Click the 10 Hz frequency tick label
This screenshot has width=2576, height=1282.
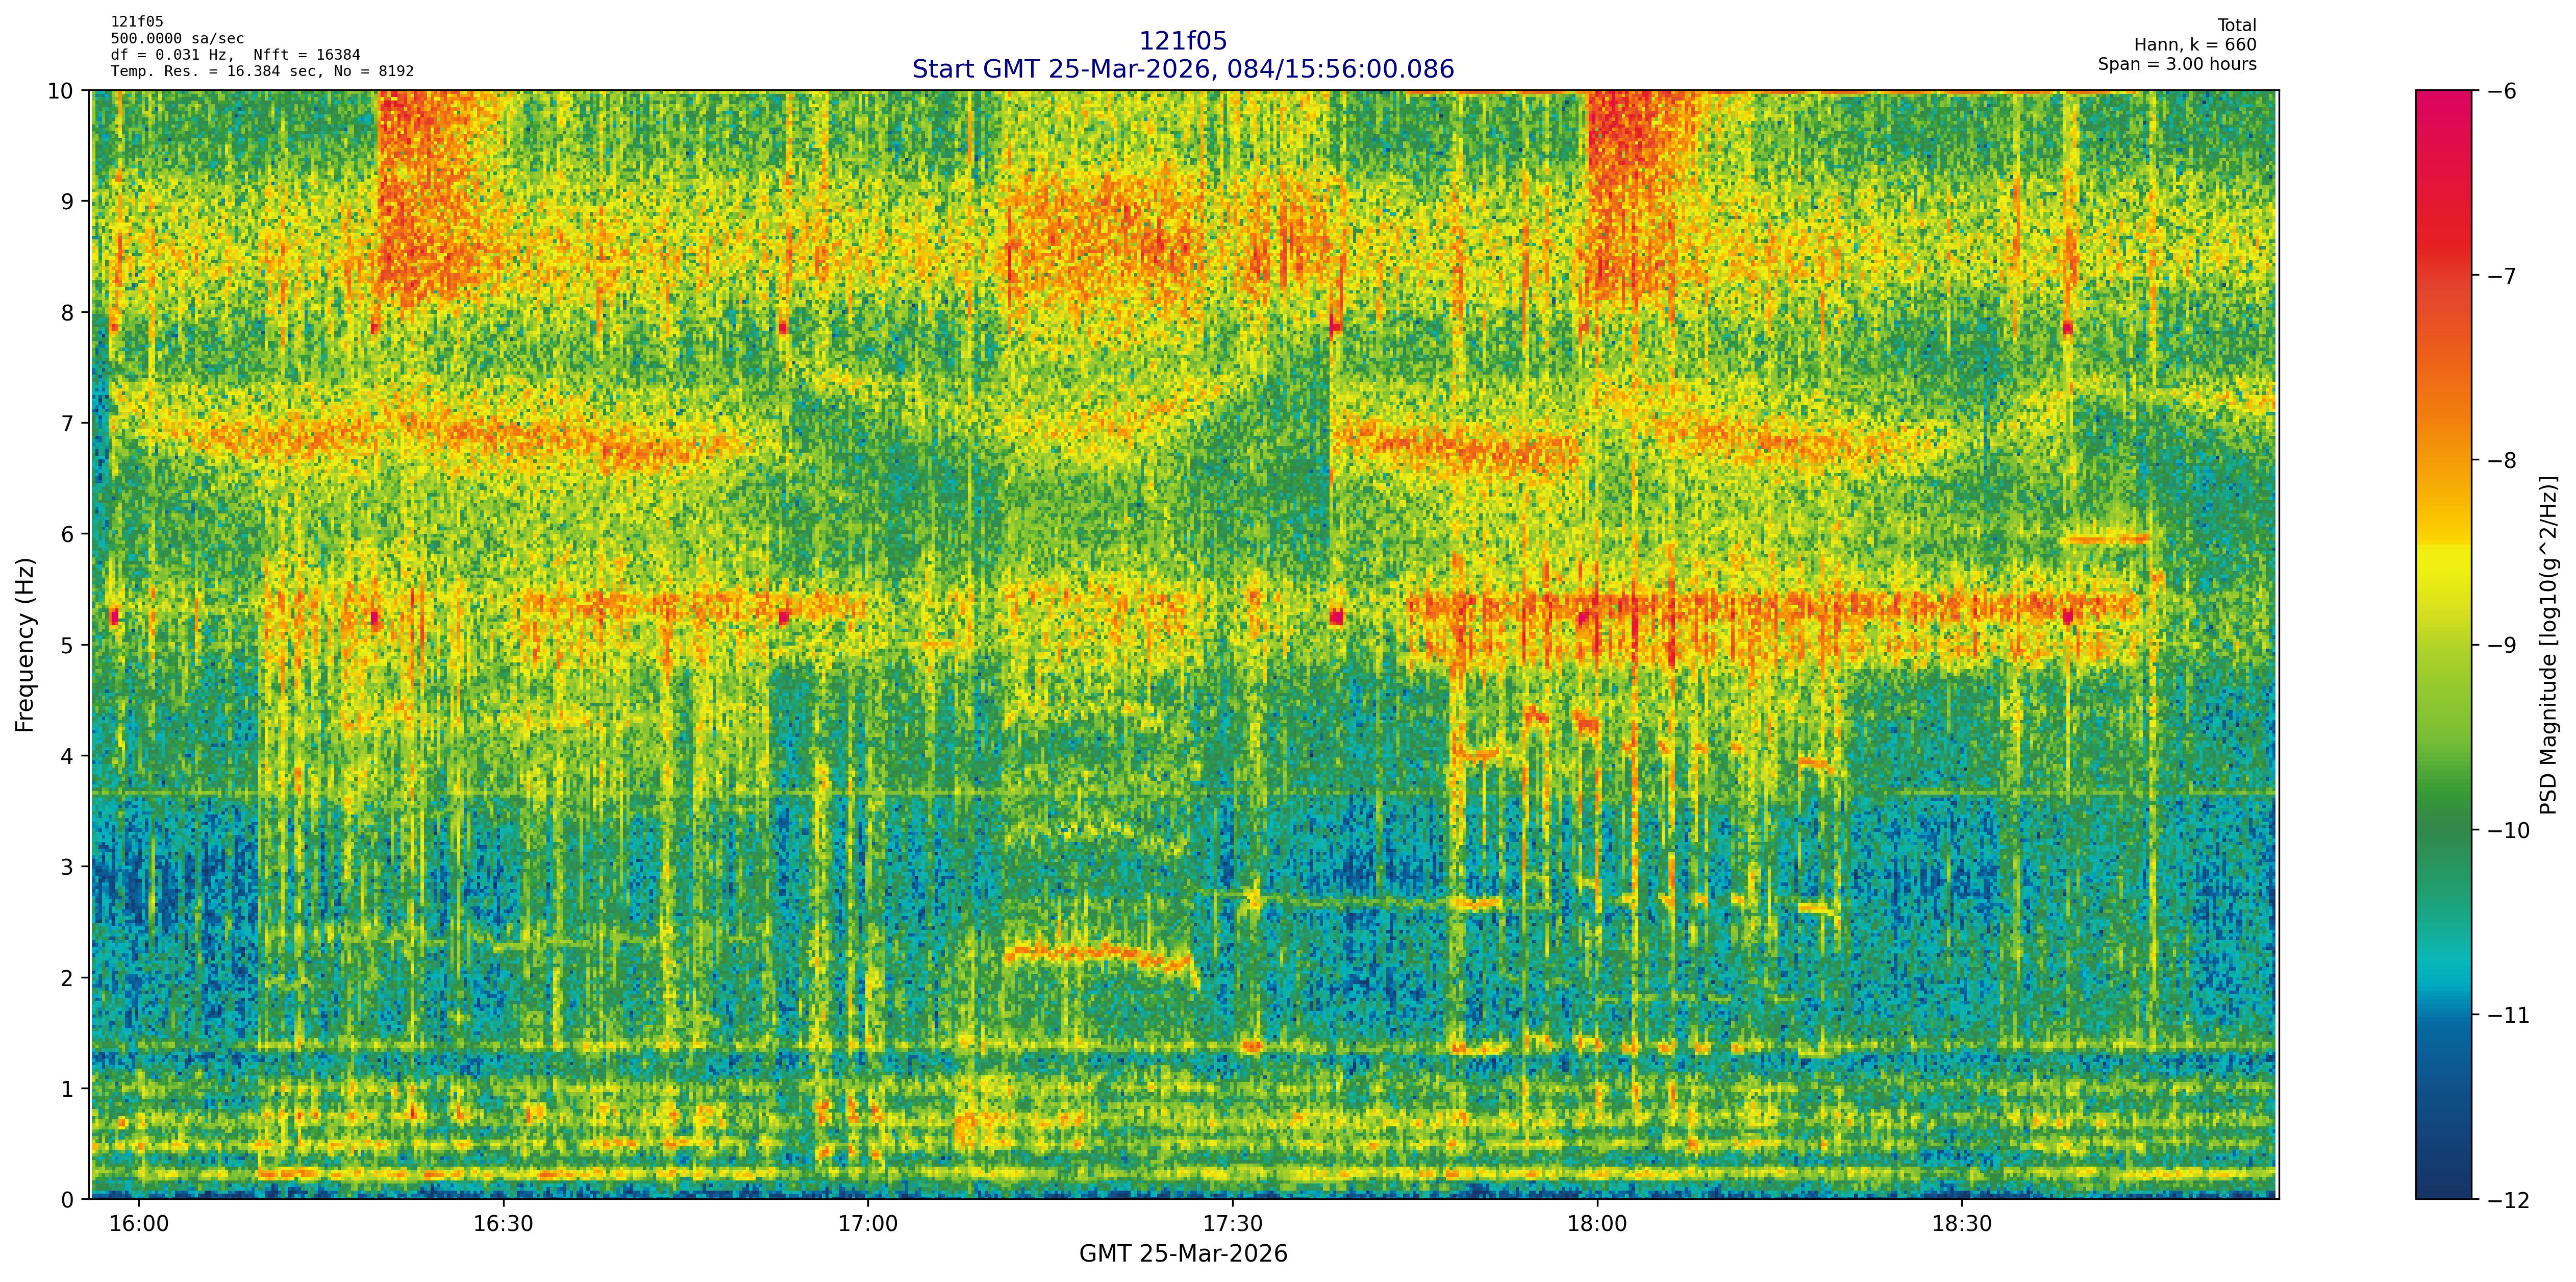click(x=60, y=91)
